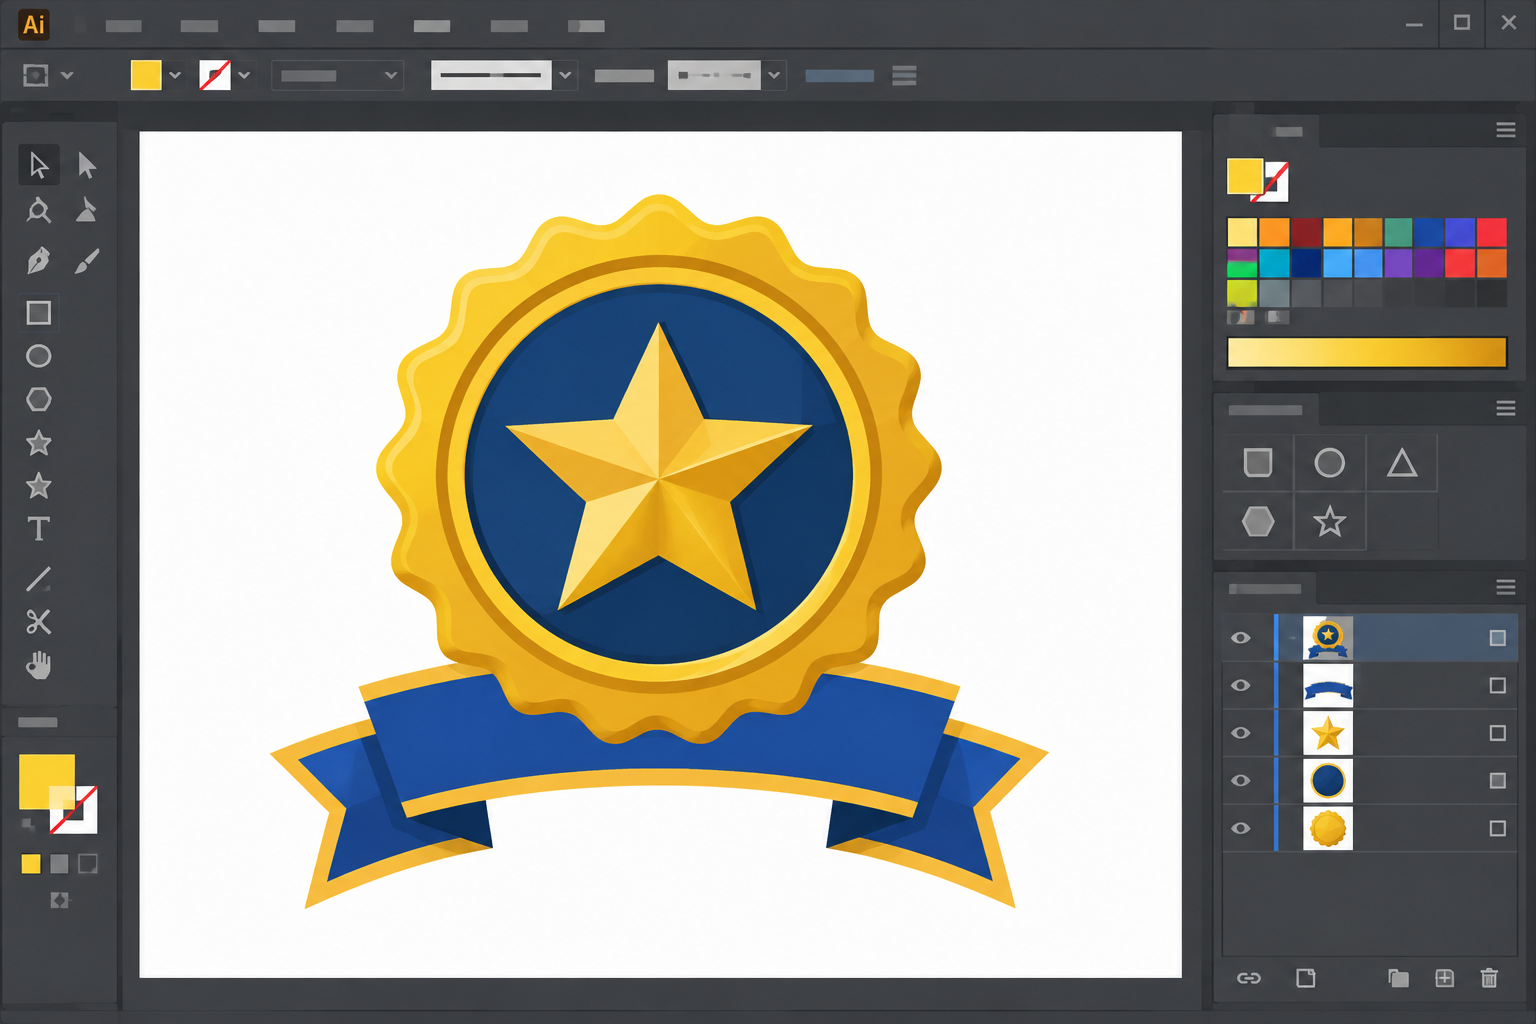Select the Hand tool
1536x1024 pixels.
point(38,665)
